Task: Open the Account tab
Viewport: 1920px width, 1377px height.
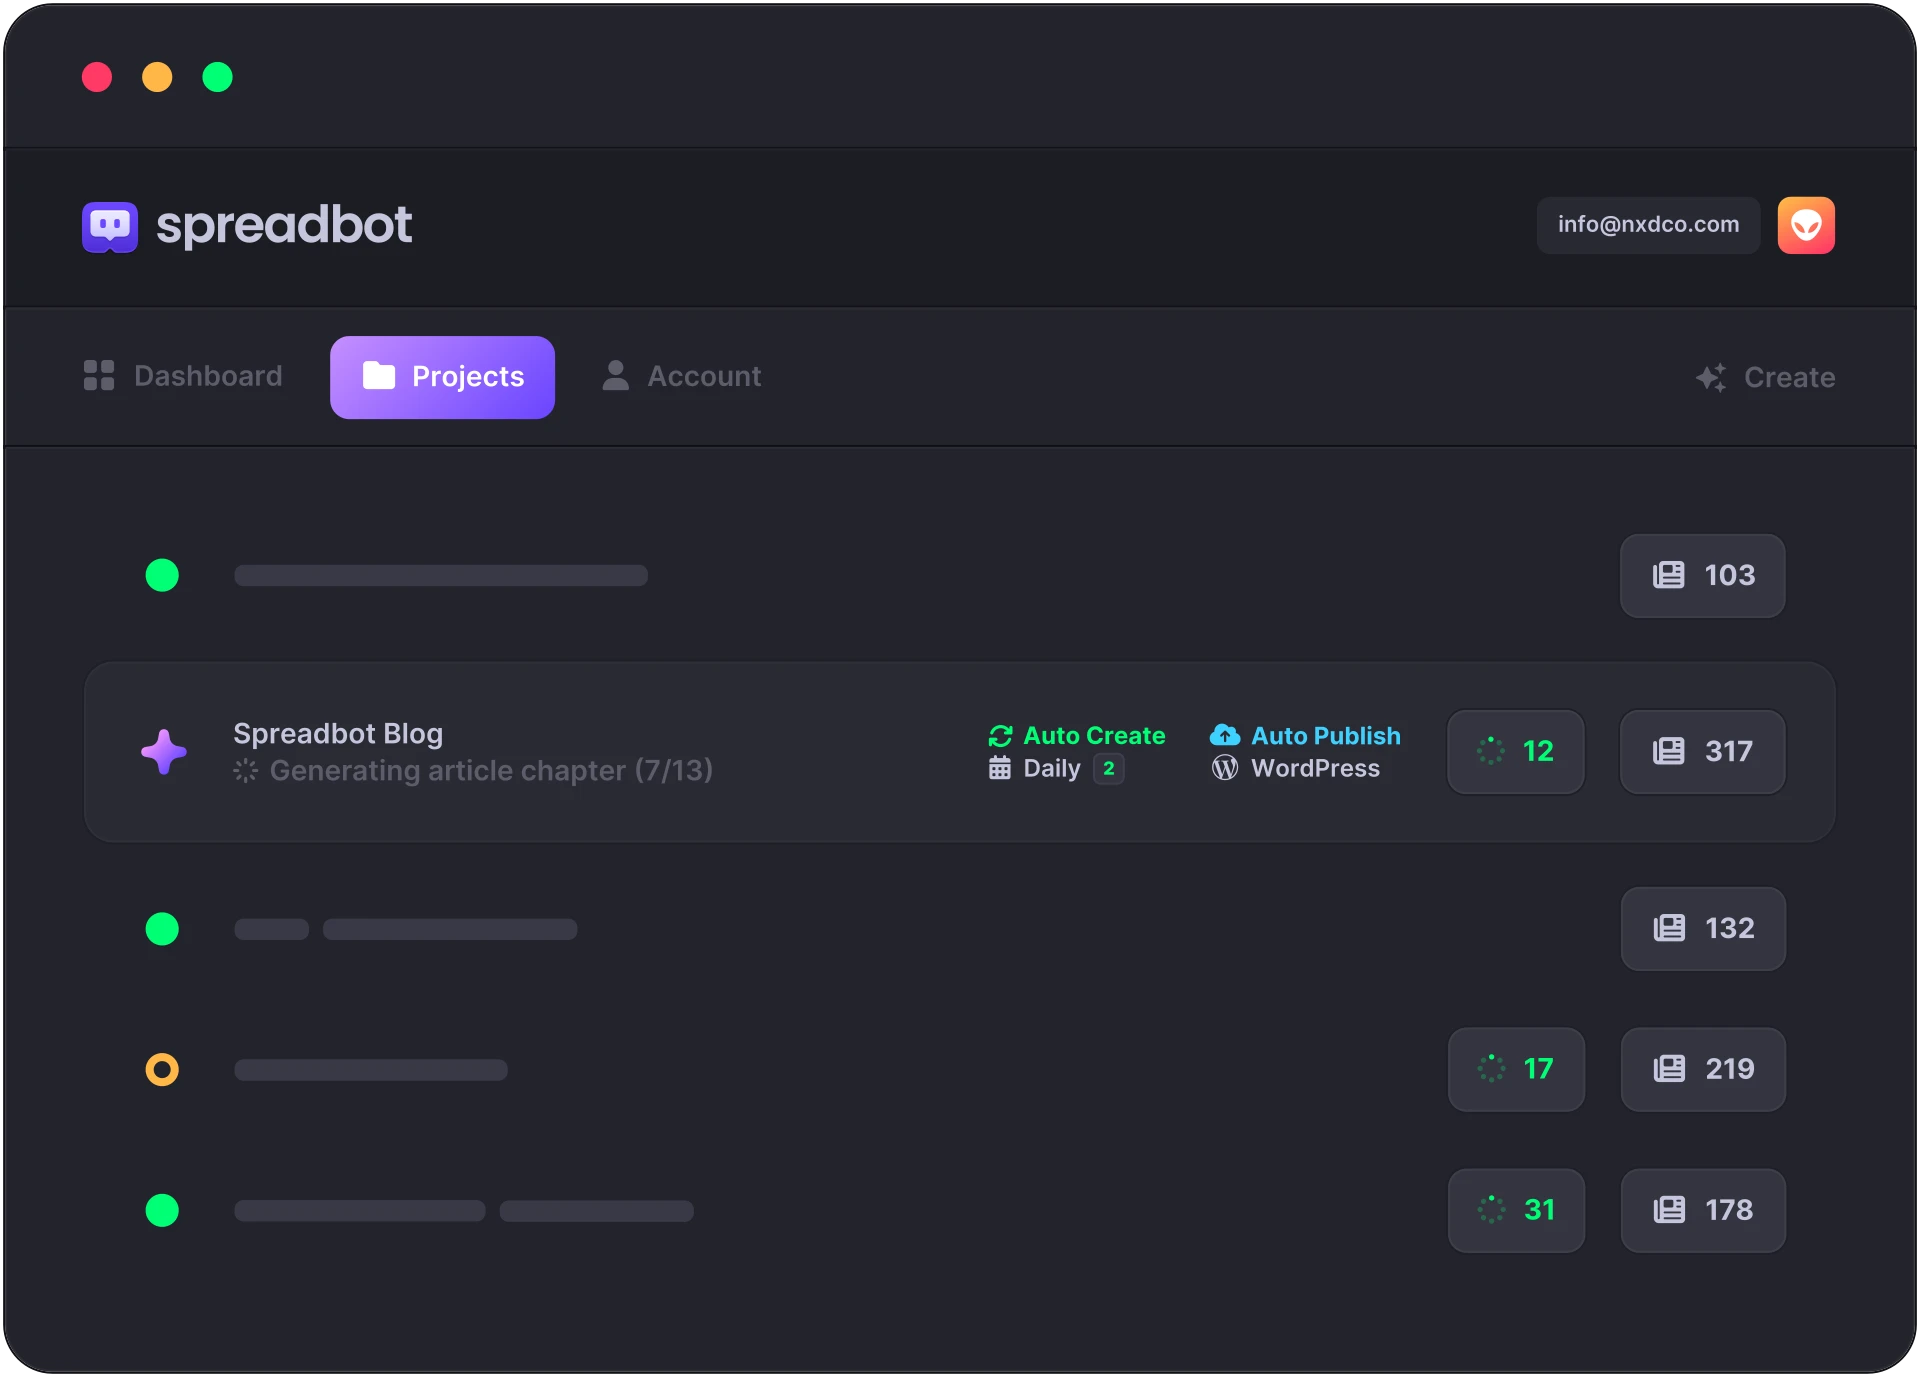Action: coord(681,377)
